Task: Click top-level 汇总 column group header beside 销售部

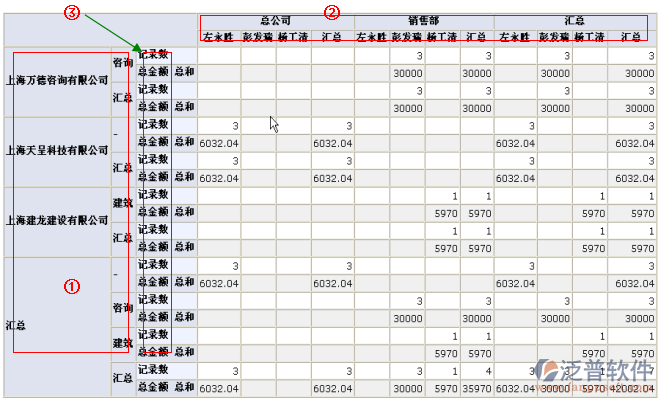Action: click(x=574, y=20)
